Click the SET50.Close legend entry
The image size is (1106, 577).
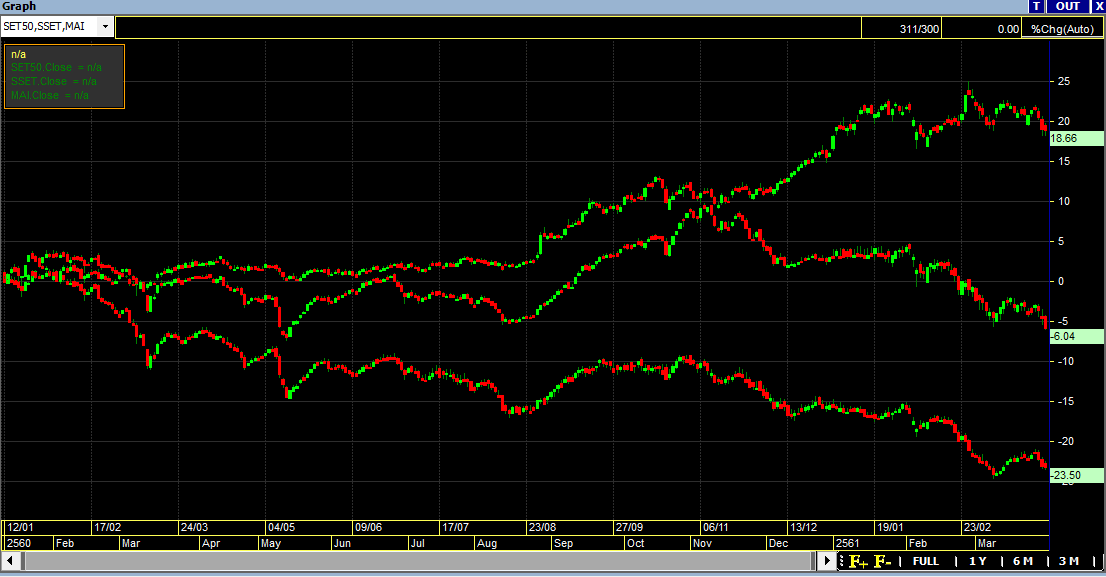tap(56, 68)
